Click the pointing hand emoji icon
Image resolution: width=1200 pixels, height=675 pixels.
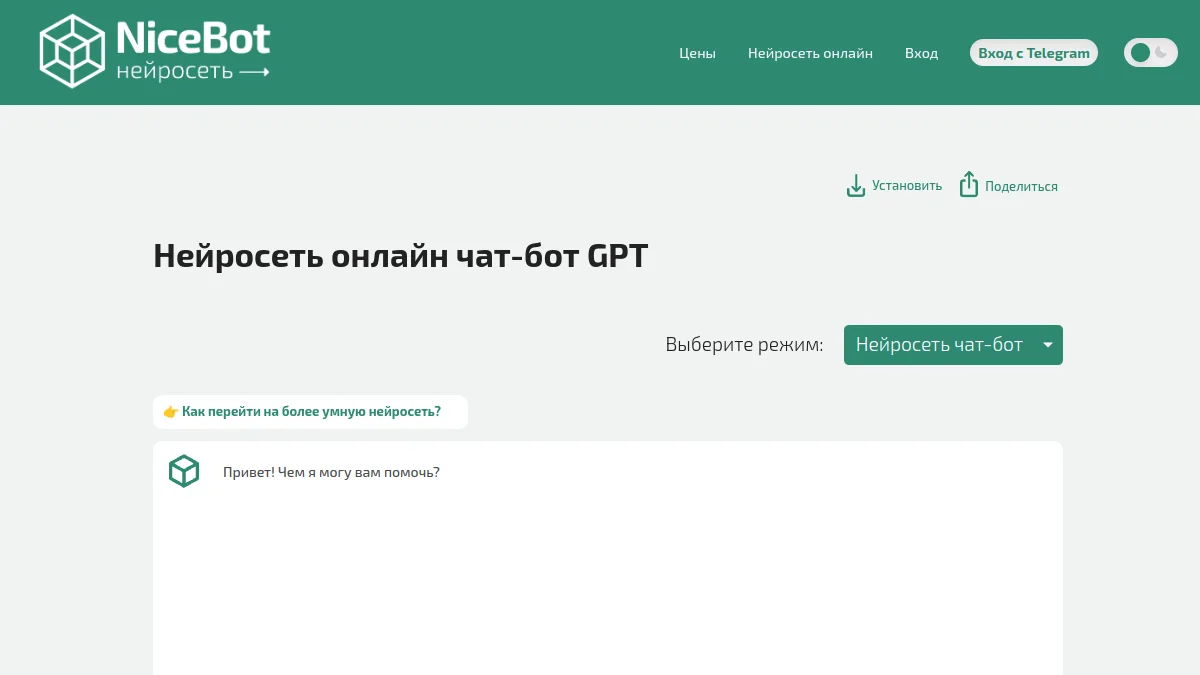[x=170, y=412]
